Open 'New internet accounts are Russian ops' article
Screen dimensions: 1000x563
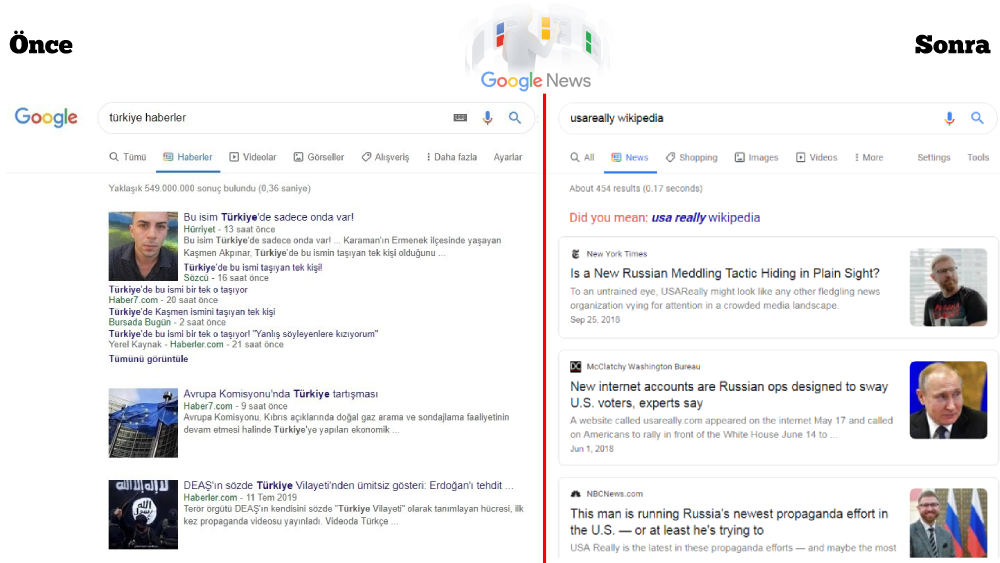(729, 395)
